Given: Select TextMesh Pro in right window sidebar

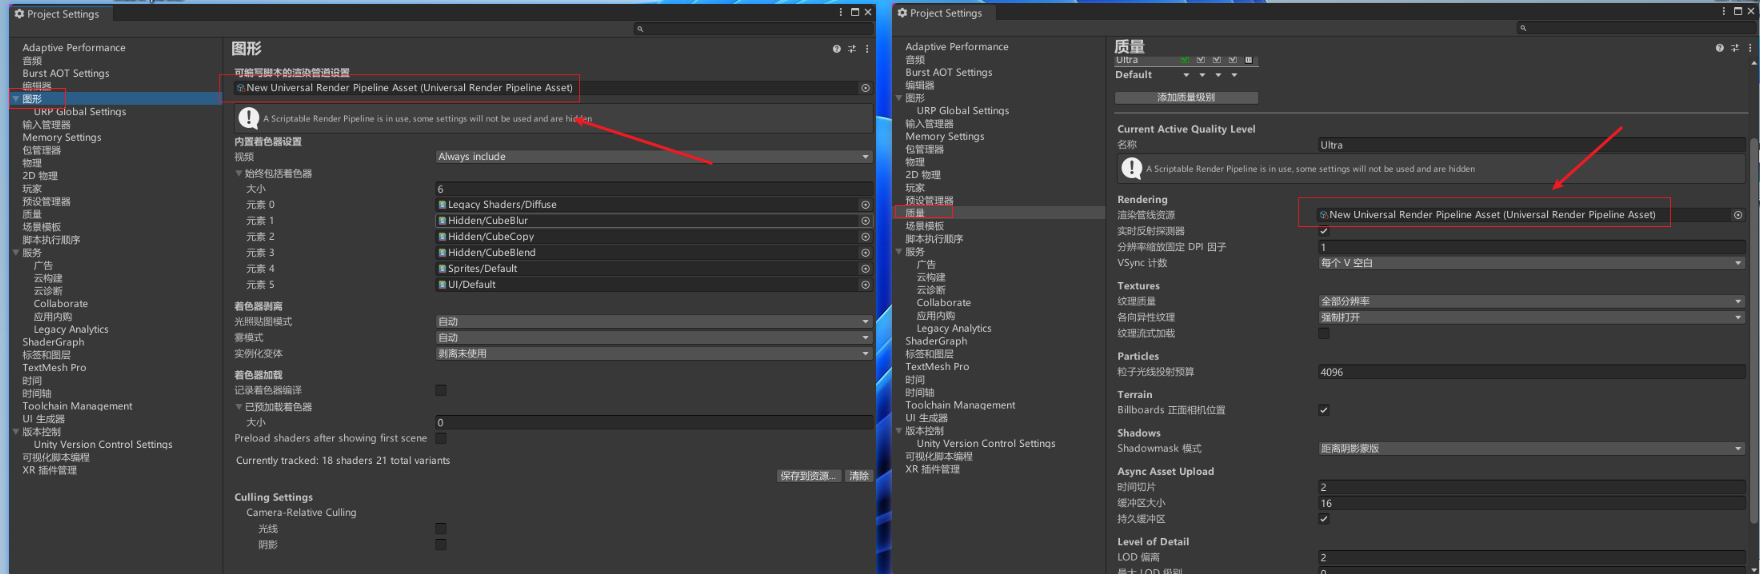Looking at the screenshot, I should [x=937, y=367].
